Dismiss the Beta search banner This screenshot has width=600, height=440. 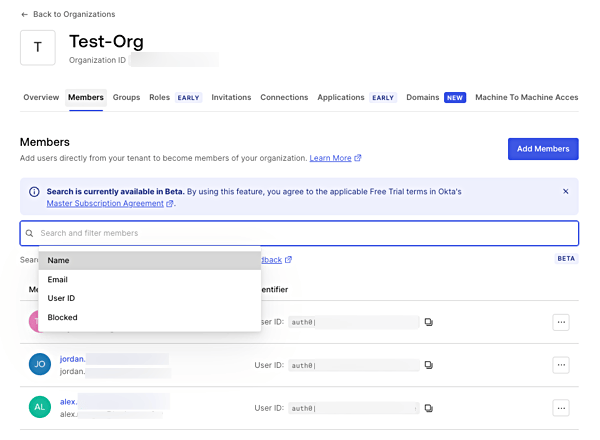coord(566,191)
